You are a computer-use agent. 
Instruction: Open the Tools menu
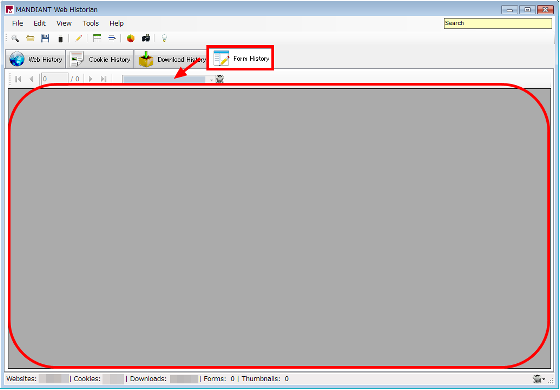[91, 23]
